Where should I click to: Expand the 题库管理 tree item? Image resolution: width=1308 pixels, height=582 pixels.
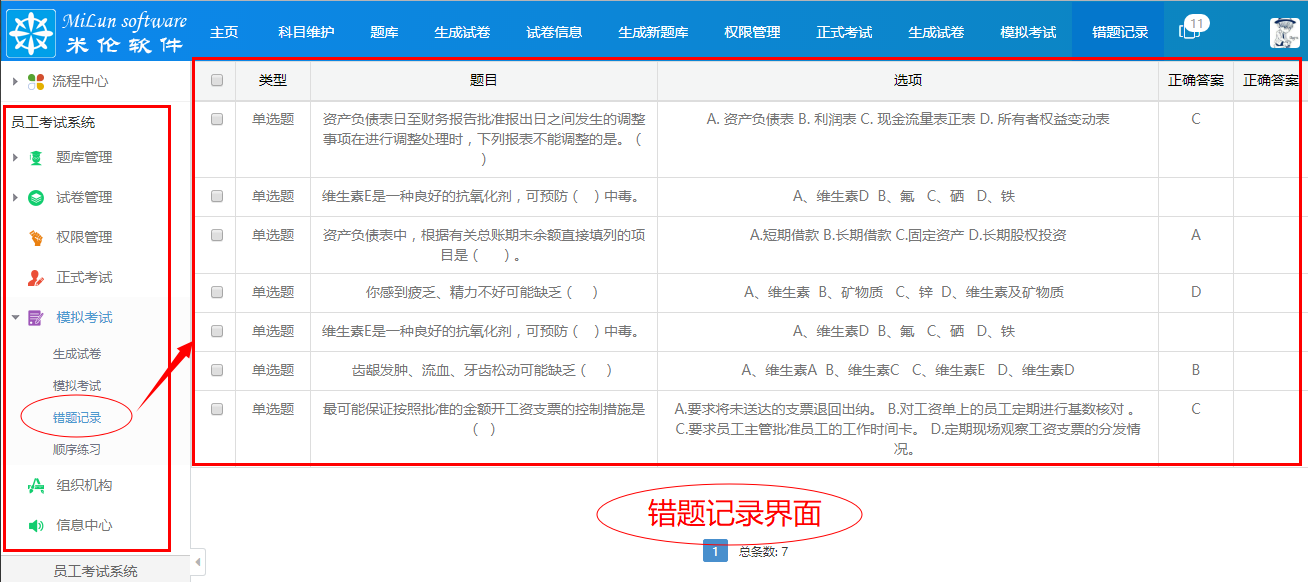tap(14, 157)
